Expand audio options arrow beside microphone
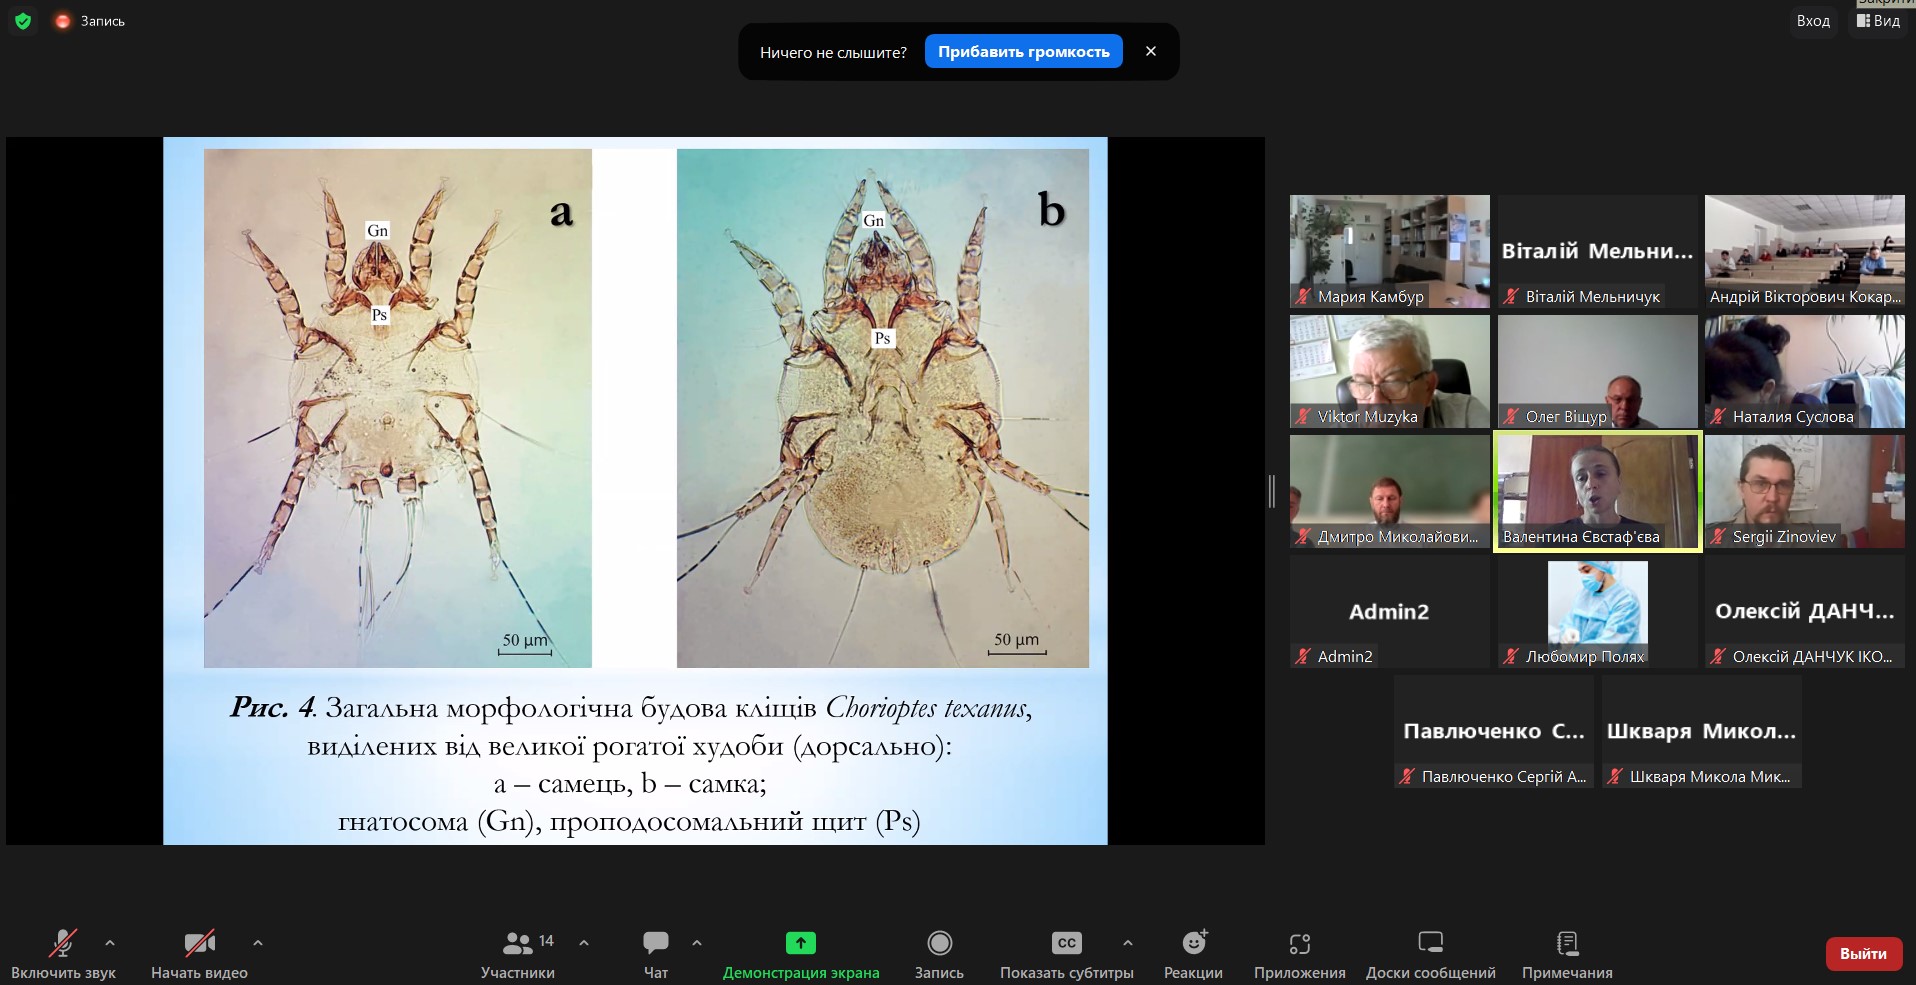This screenshot has height=985, width=1916. tap(110, 942)
